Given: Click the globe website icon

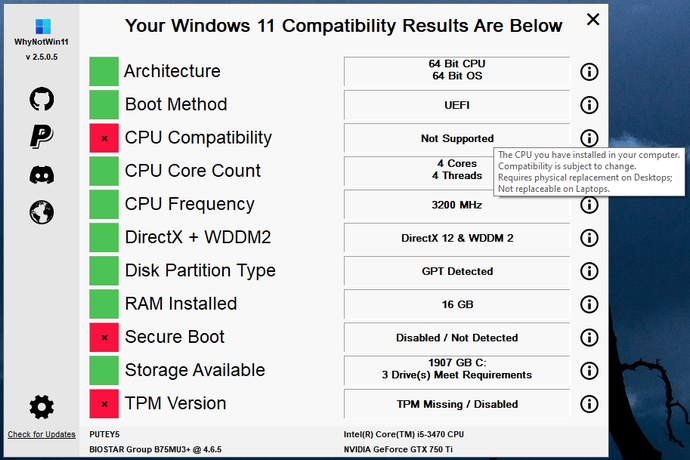Looking at the screenshot, I should (x=42, y=212).
